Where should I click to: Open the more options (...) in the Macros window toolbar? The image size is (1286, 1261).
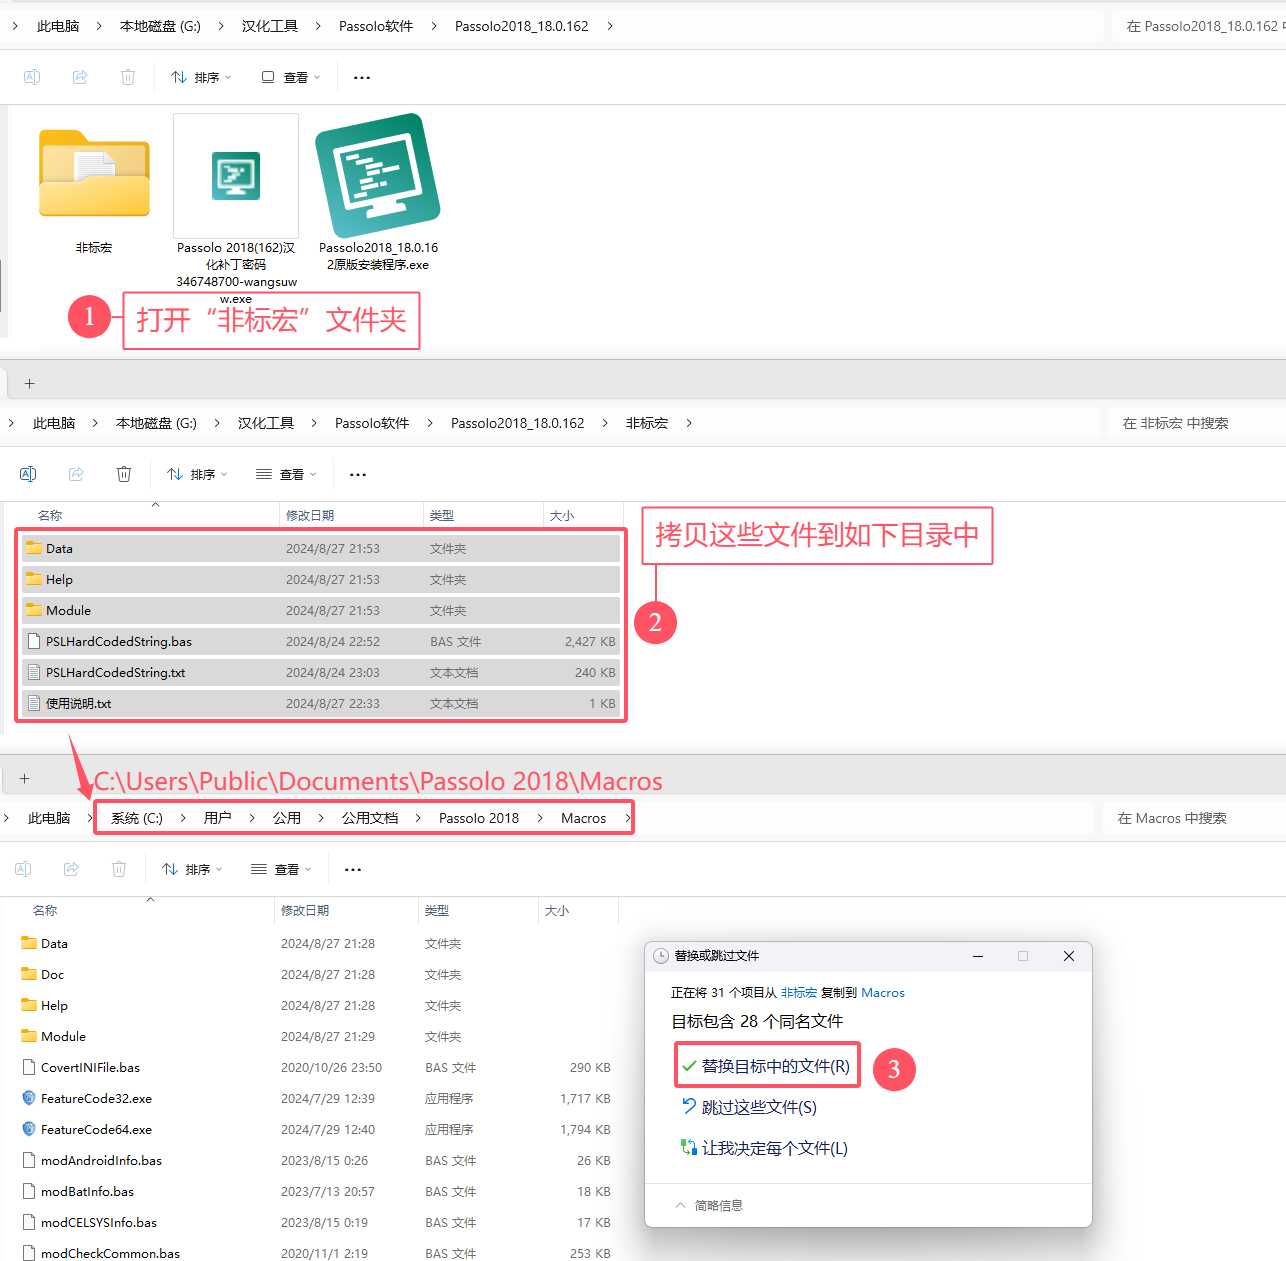click(353, 869)
